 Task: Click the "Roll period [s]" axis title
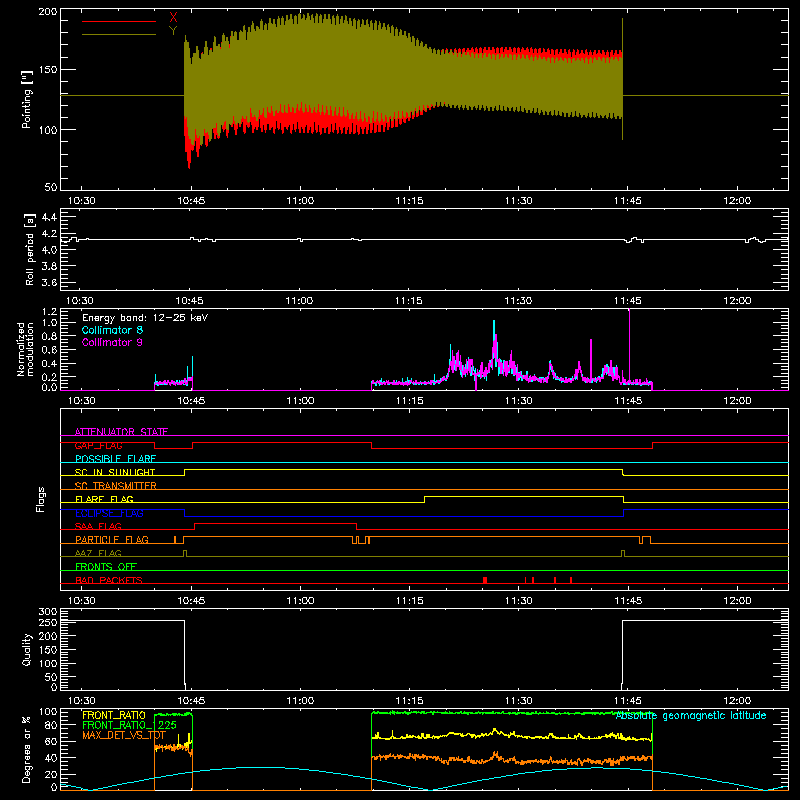29,249
